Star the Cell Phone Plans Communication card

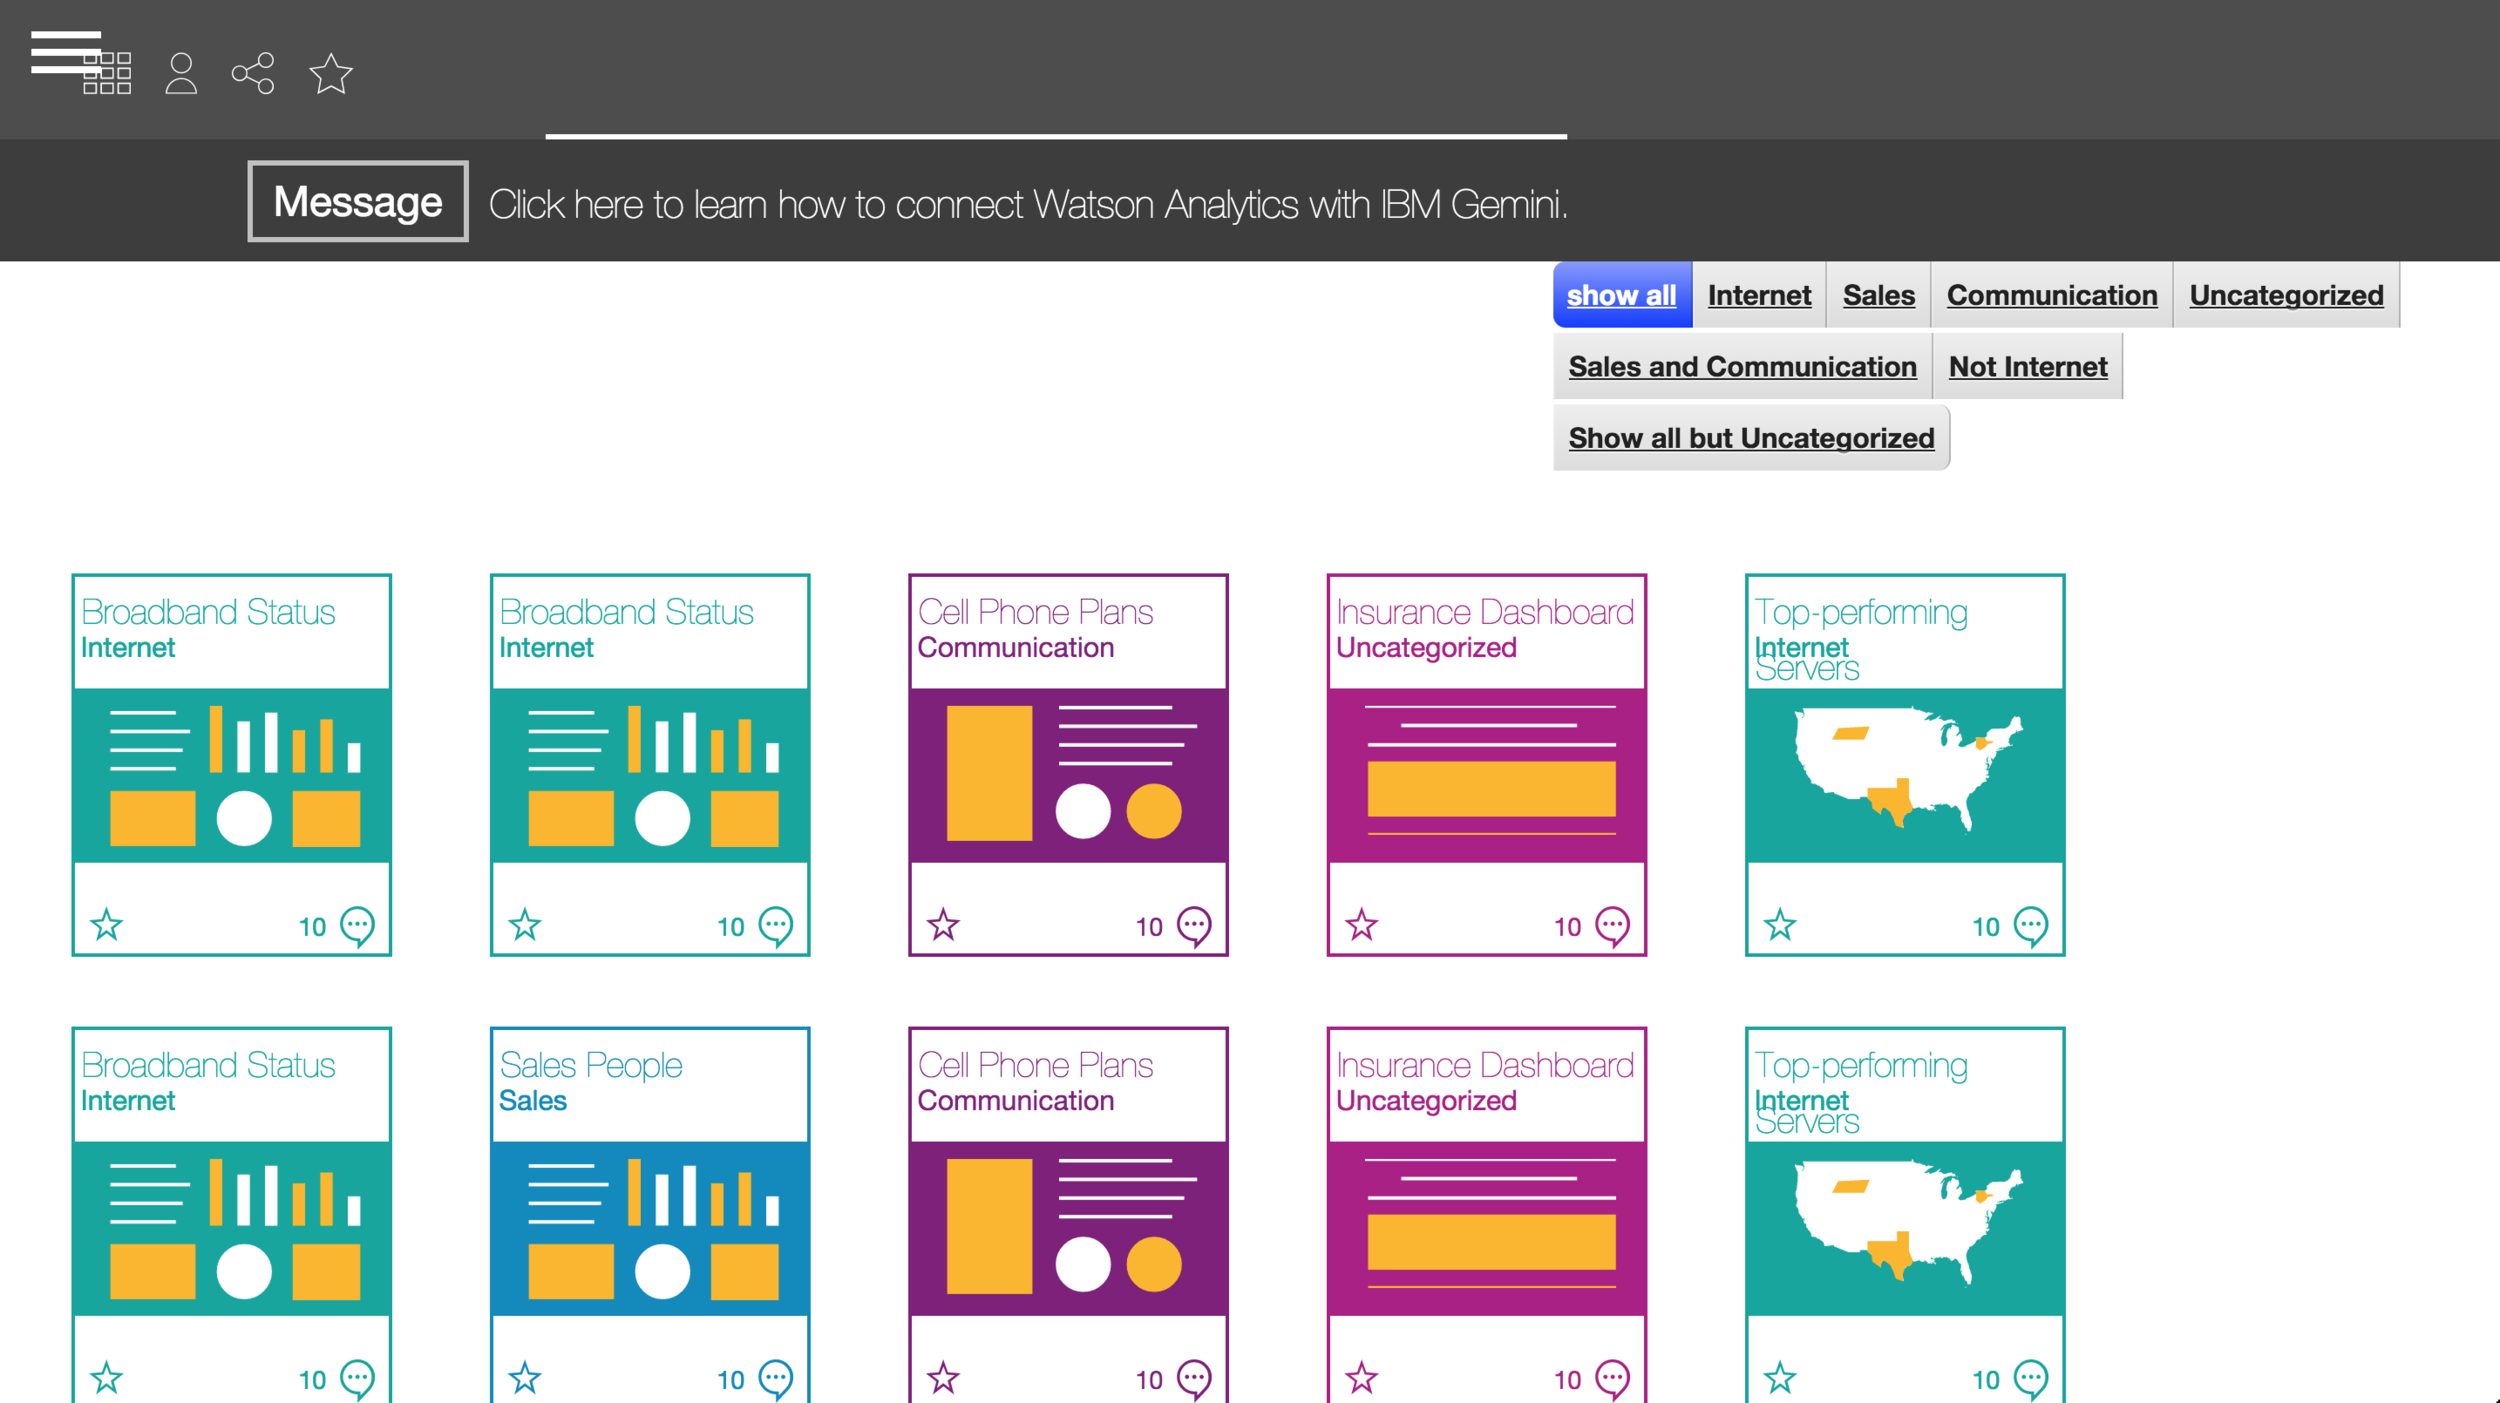tap(941, 925)
